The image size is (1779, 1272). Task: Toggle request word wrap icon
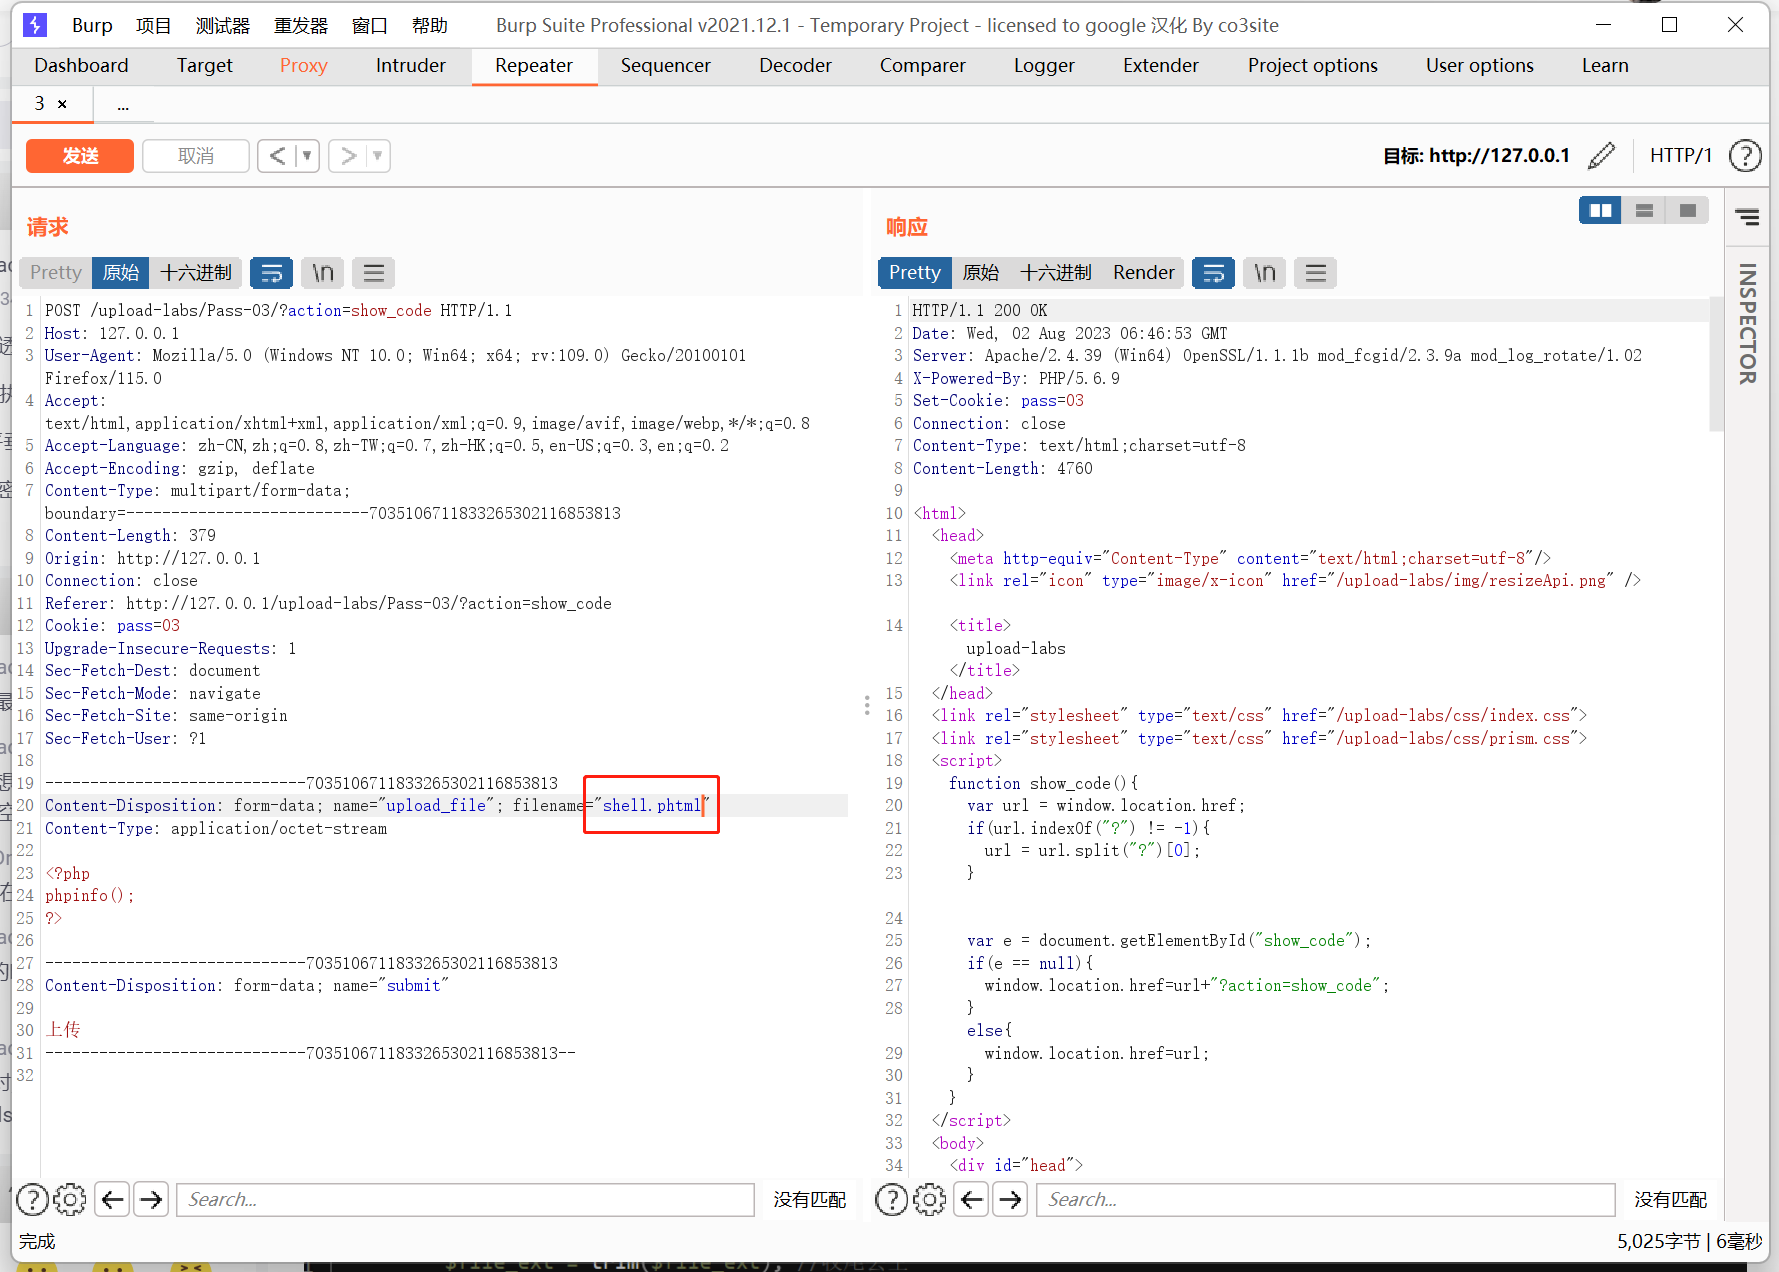tap(271, 273)
